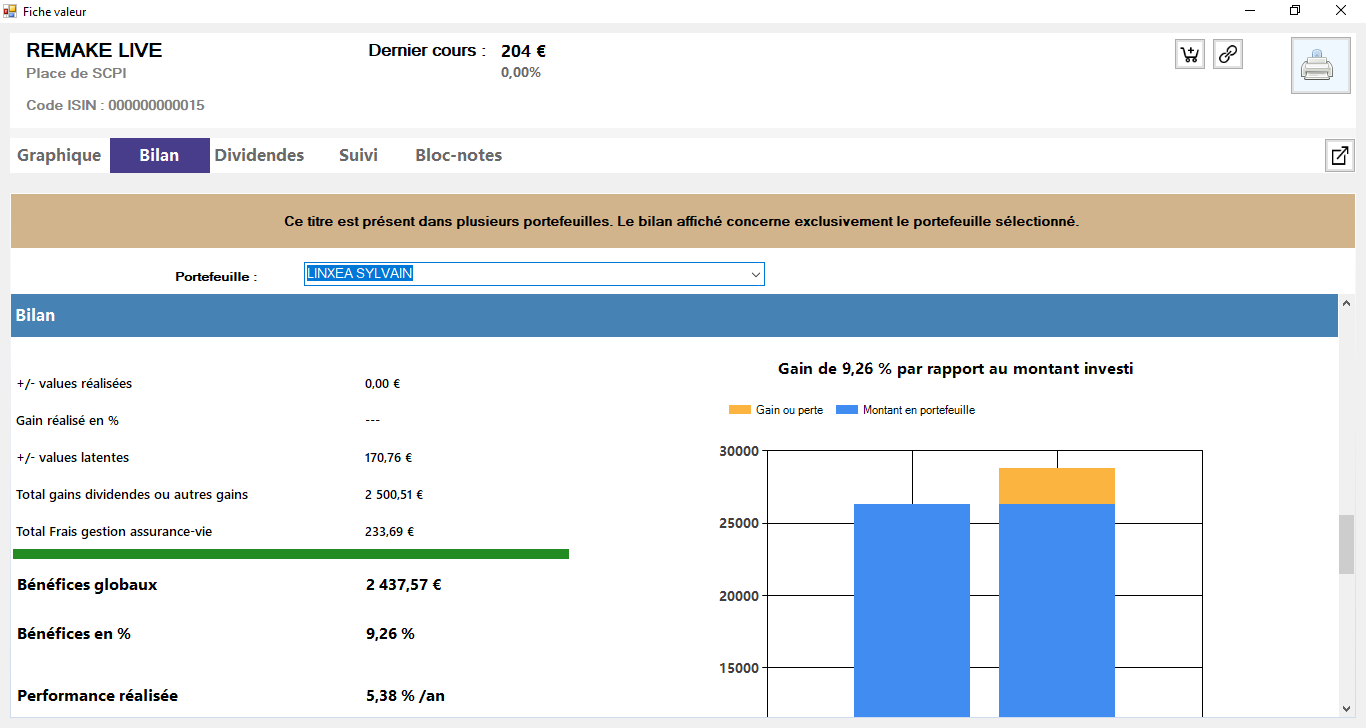Select the Bloc-notes tab
The height and width of the screenshot is (728, 1366).
[458, 156]
